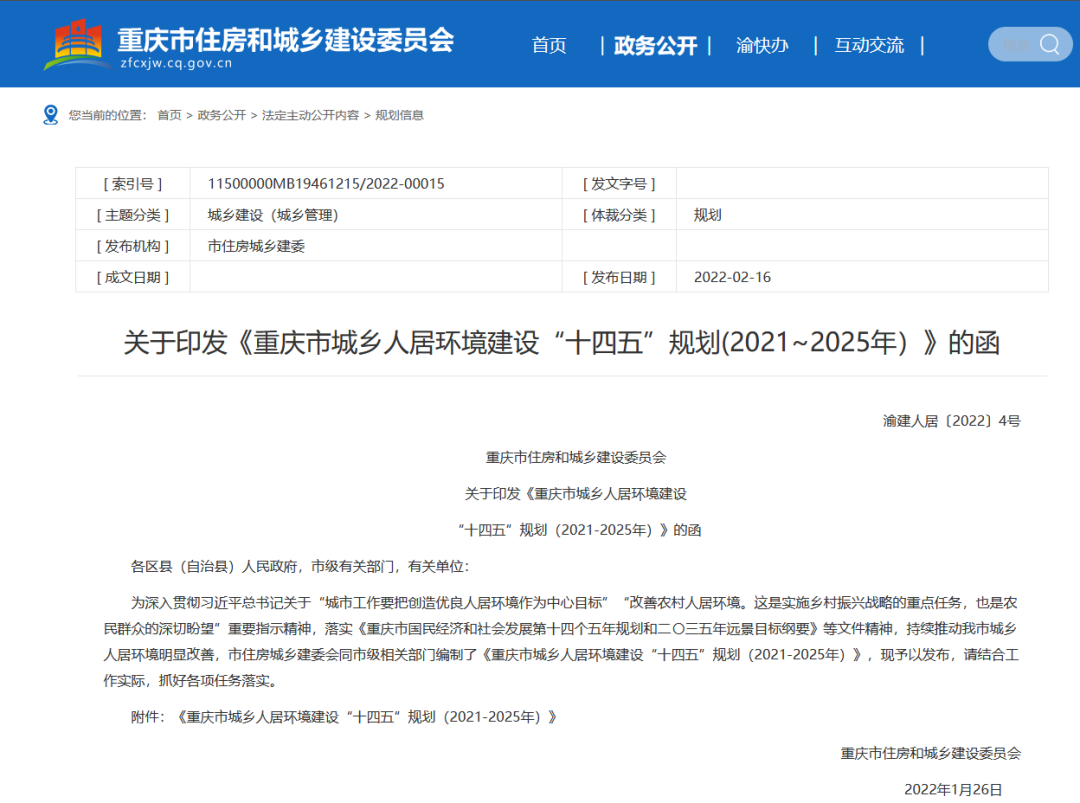Click the 发文字号 label cell
Viewport: 1080px width, 803px height.
[619, 184]
